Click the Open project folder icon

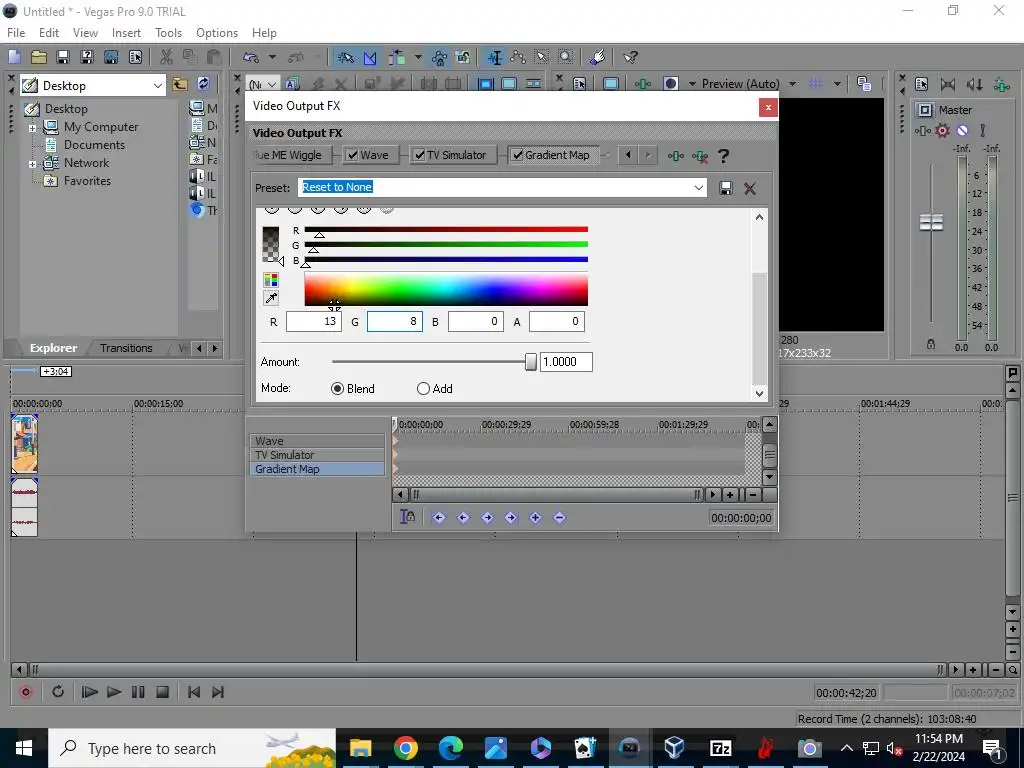39,57
